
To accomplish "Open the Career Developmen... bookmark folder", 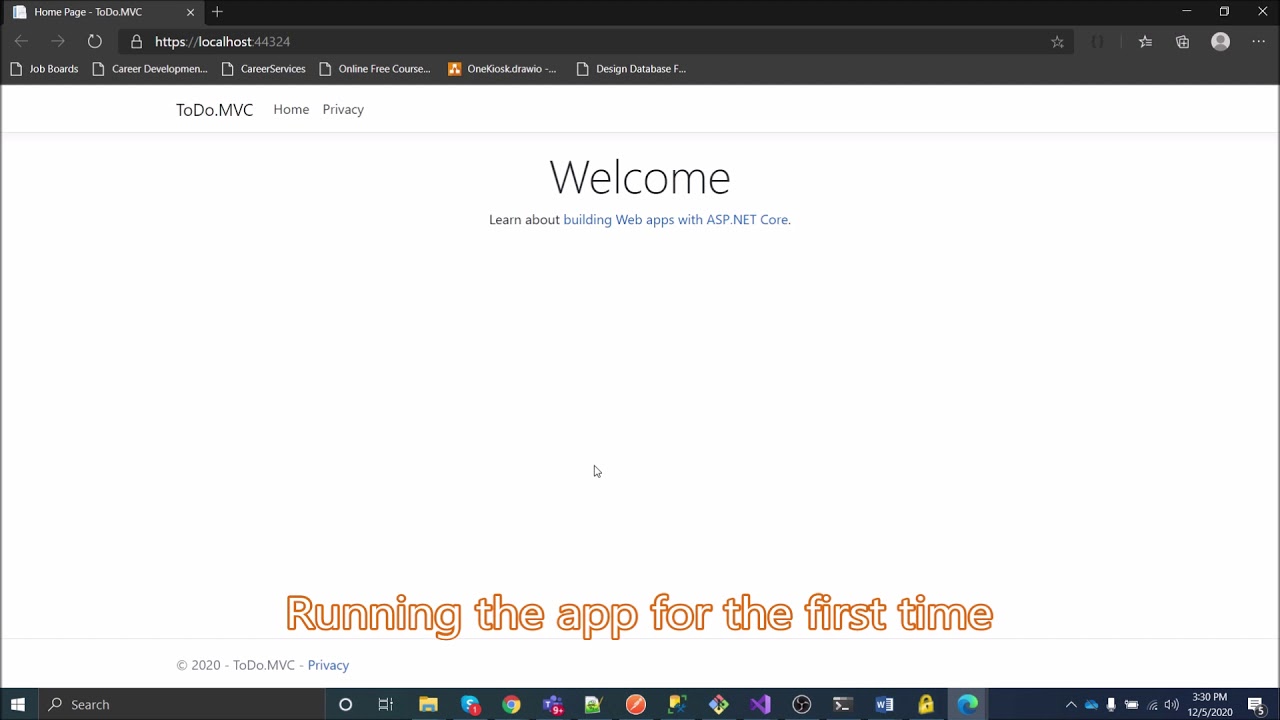I will (150, 69).
